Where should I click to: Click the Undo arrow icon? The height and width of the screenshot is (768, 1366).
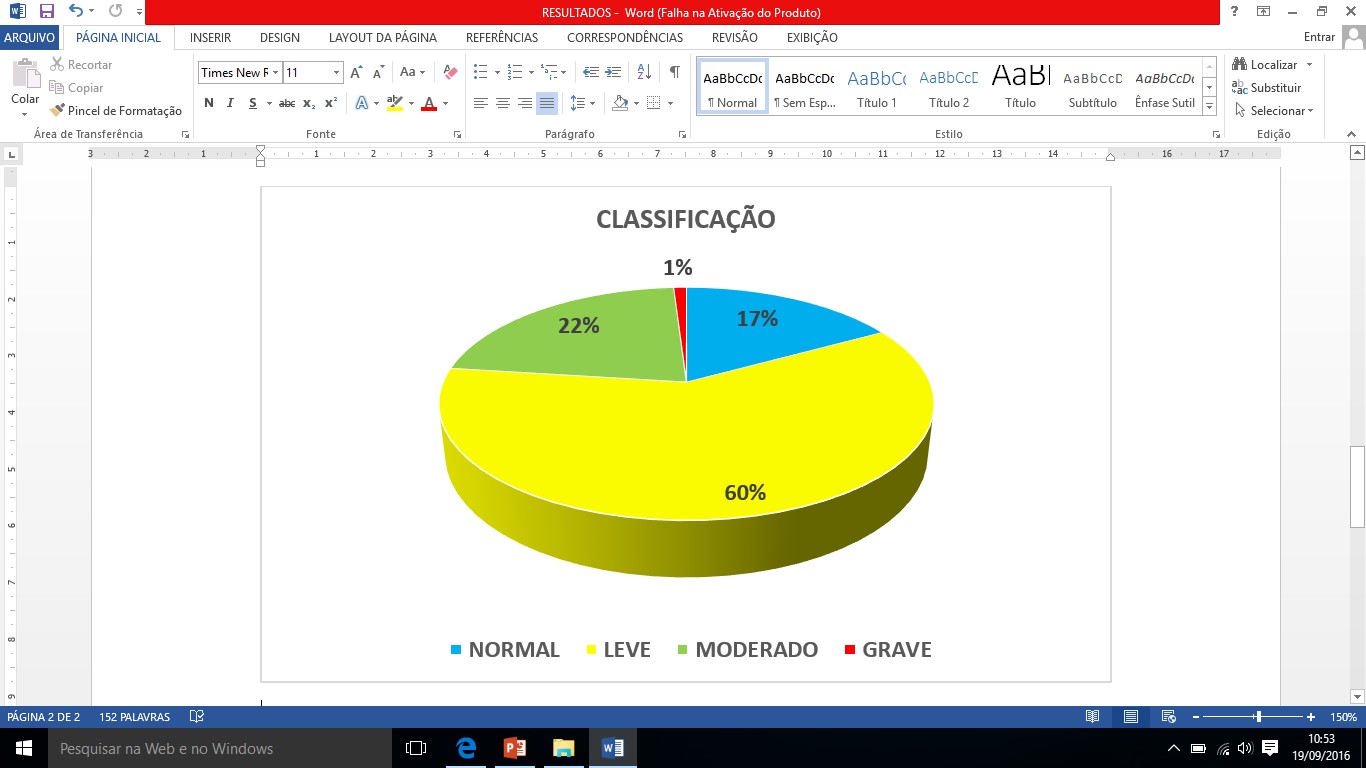pos(76,12)
